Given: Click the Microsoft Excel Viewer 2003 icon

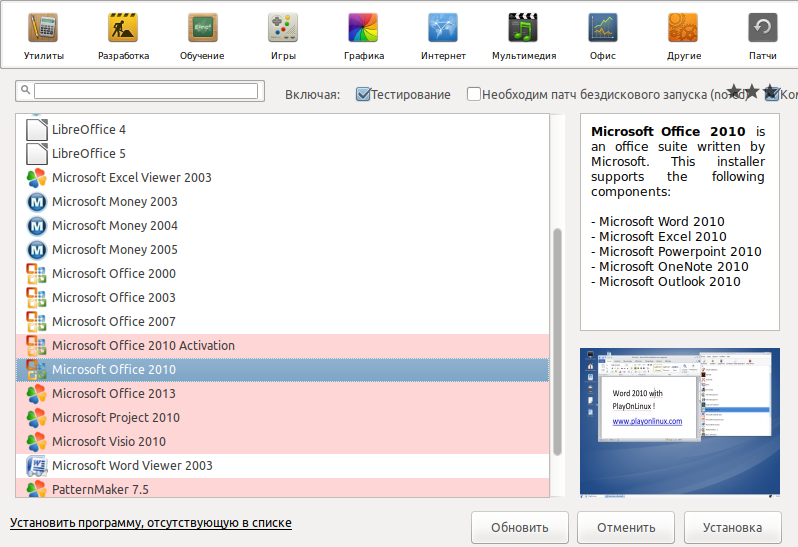Looking at the screenshot, I should [x=37, y=178].
